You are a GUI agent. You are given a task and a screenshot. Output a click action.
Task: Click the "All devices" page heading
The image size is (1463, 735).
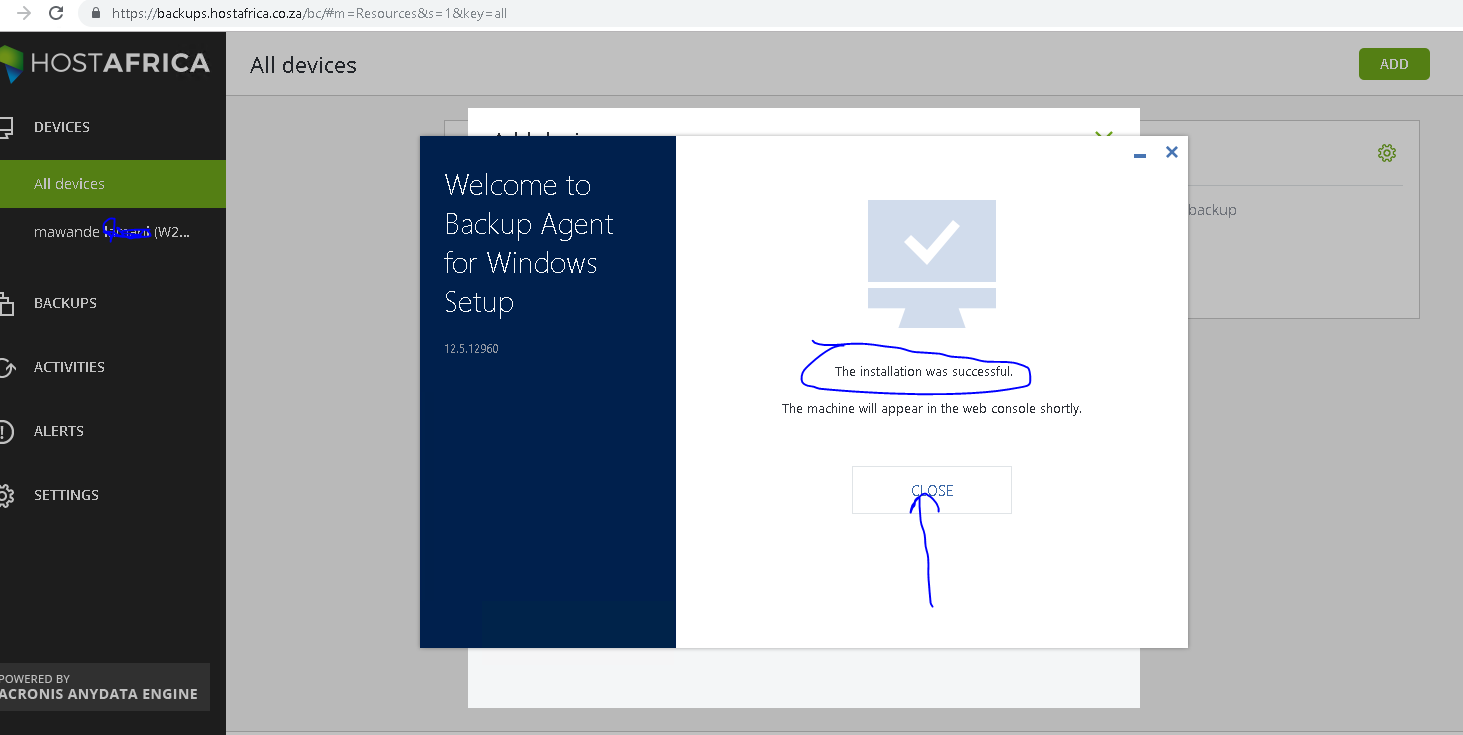pyautogui.click(x=303, y=65)
